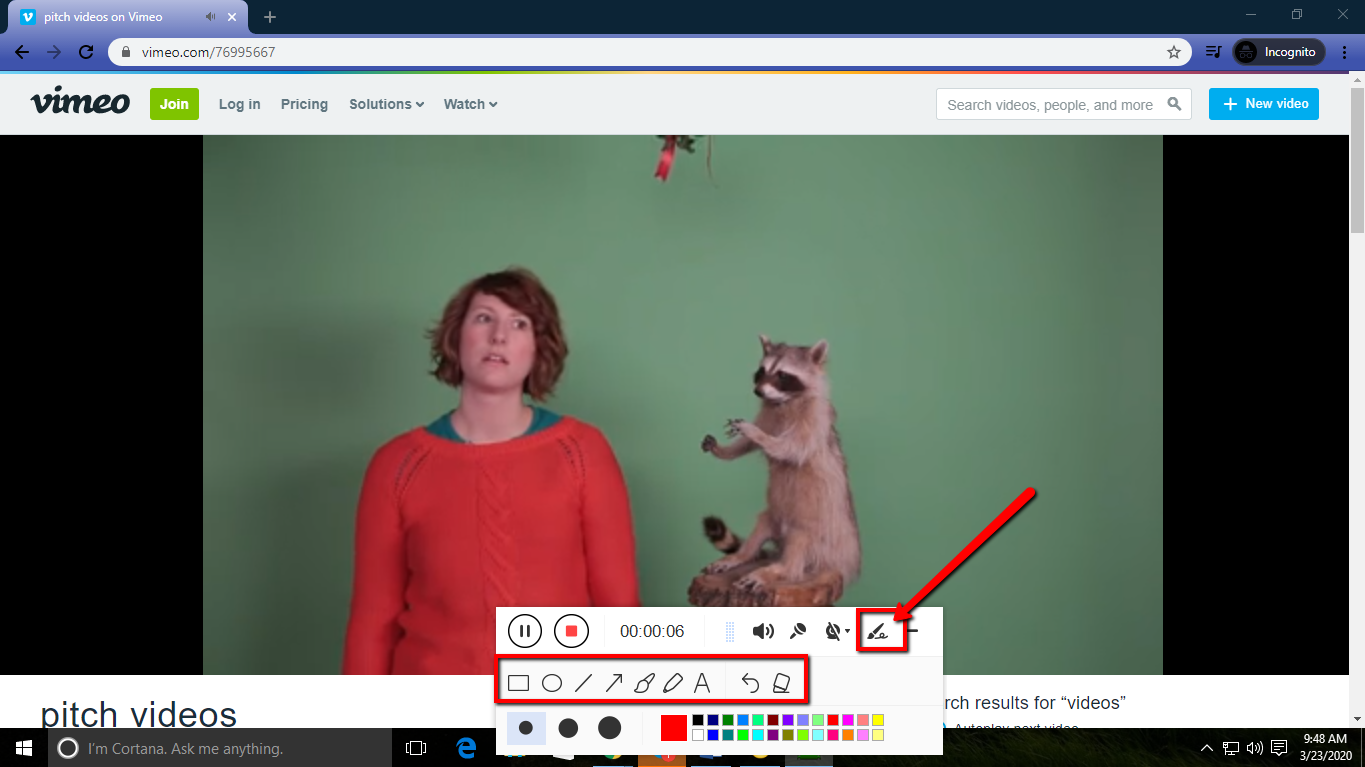Select the pitch videos on Vimeo tab
The width and height of the screenshot is (1365, 767).
(x=130, y=17)
